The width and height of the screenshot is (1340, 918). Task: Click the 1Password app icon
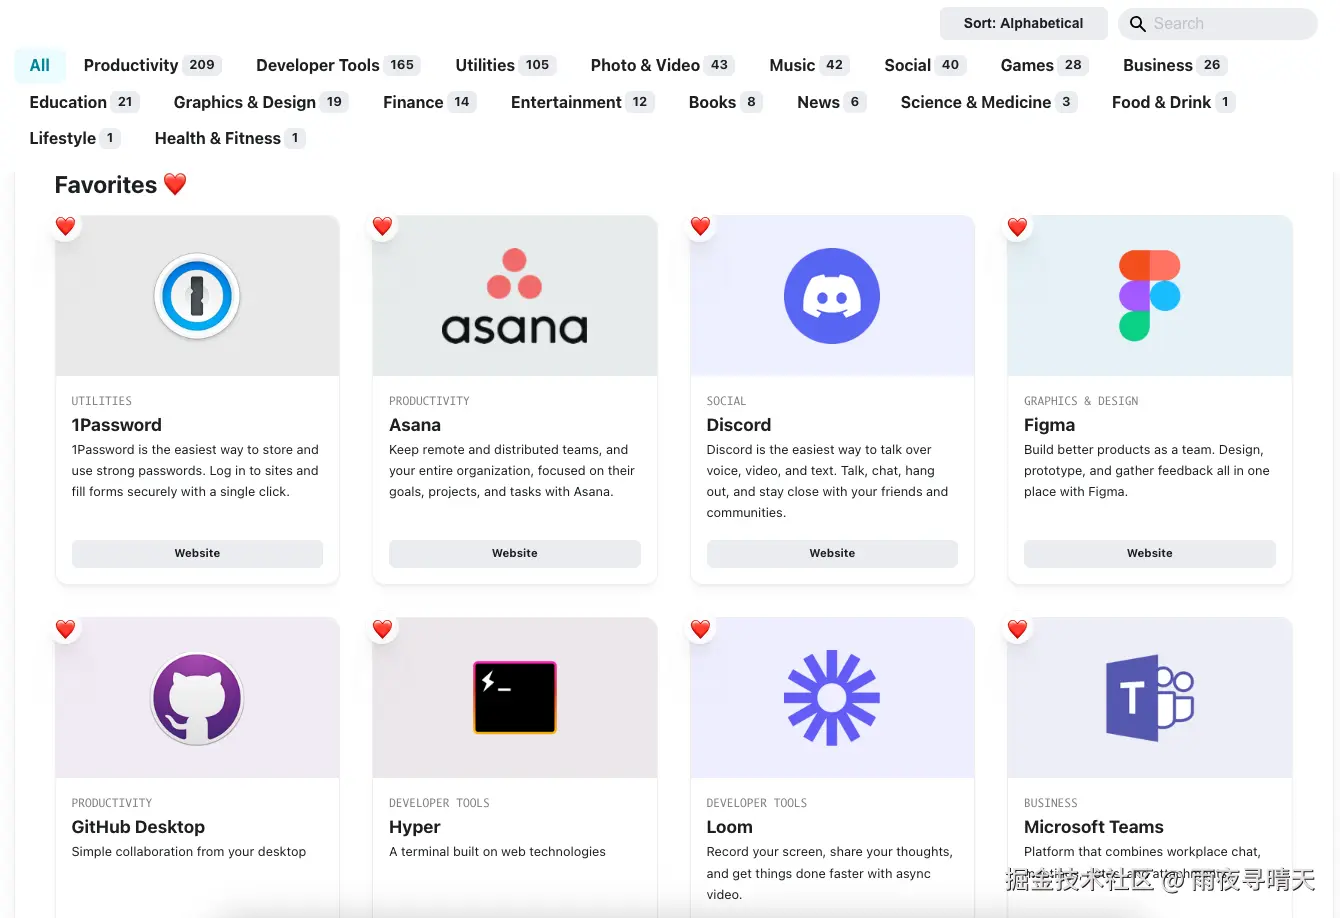click(197, 296)
